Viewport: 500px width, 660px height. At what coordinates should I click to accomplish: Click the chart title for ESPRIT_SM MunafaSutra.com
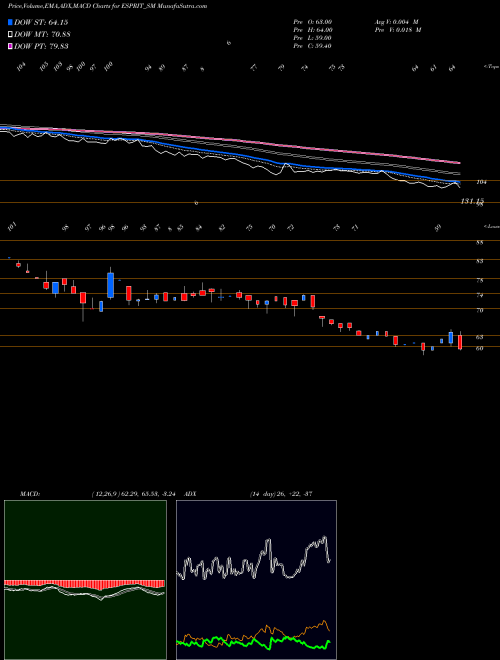[x=107, y=6]
